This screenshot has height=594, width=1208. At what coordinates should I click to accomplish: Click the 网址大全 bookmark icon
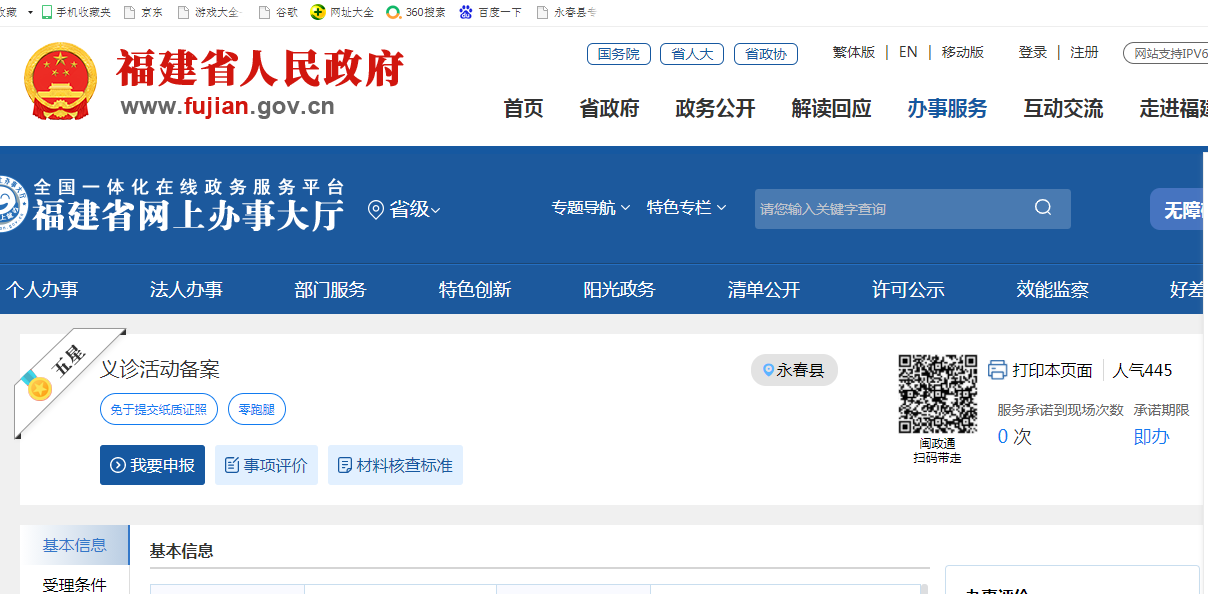tap(318, 12)
